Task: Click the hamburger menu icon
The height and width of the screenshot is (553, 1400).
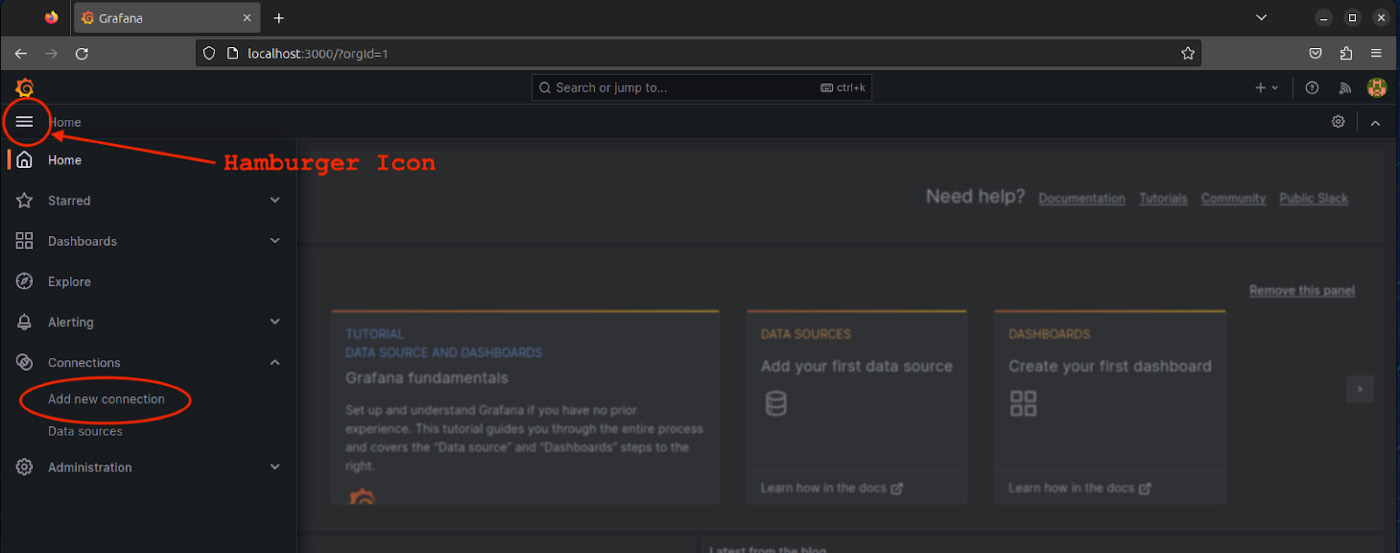Action: [x=25, y=122]
